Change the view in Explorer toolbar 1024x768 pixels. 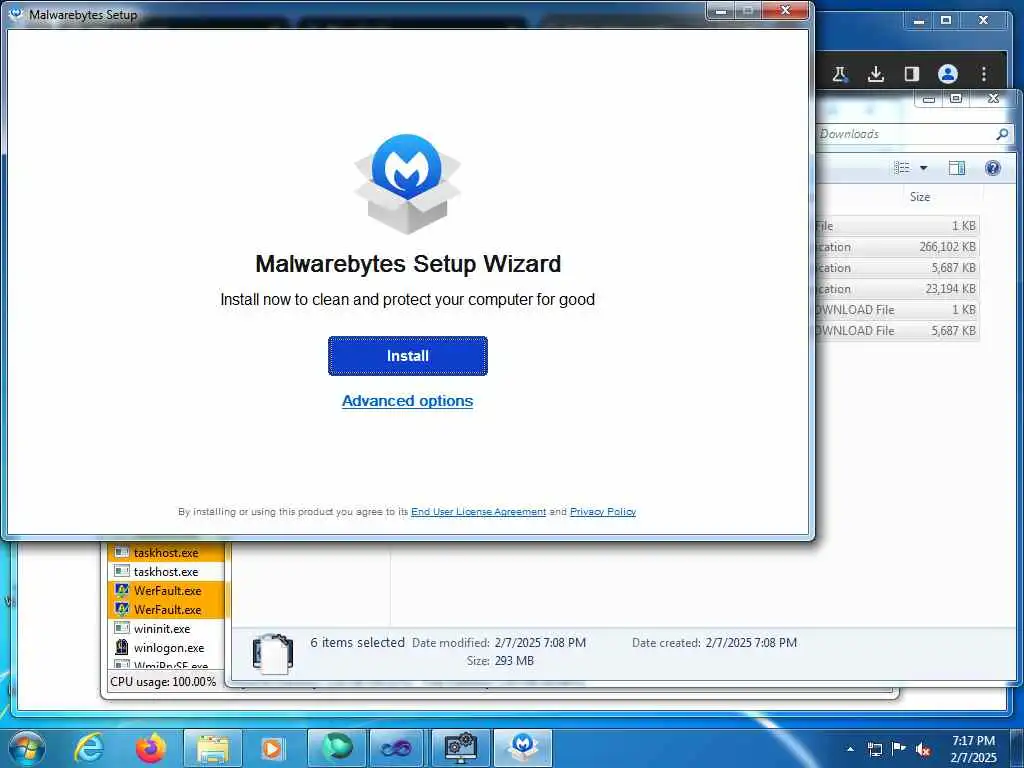902,168
